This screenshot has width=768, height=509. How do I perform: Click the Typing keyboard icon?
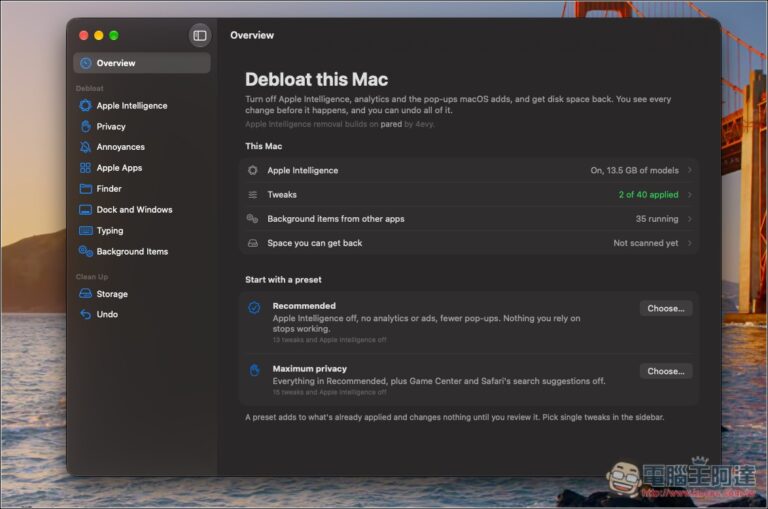pos(86,230)
